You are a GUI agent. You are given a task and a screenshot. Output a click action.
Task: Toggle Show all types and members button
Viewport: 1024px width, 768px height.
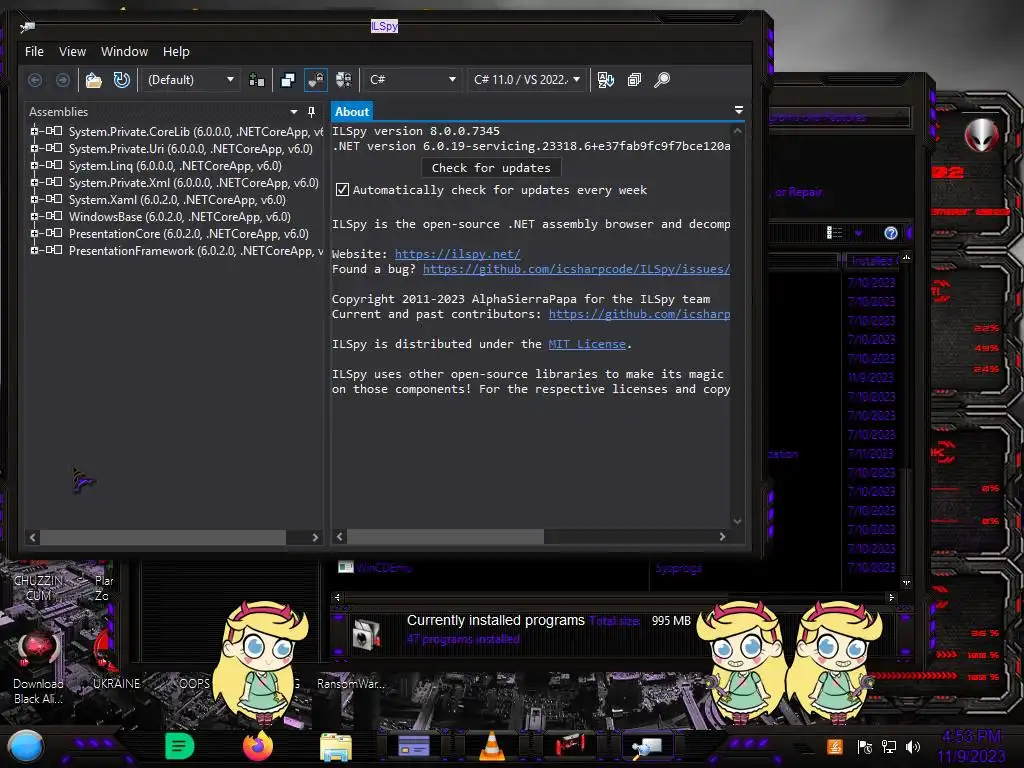coord(344,80)
